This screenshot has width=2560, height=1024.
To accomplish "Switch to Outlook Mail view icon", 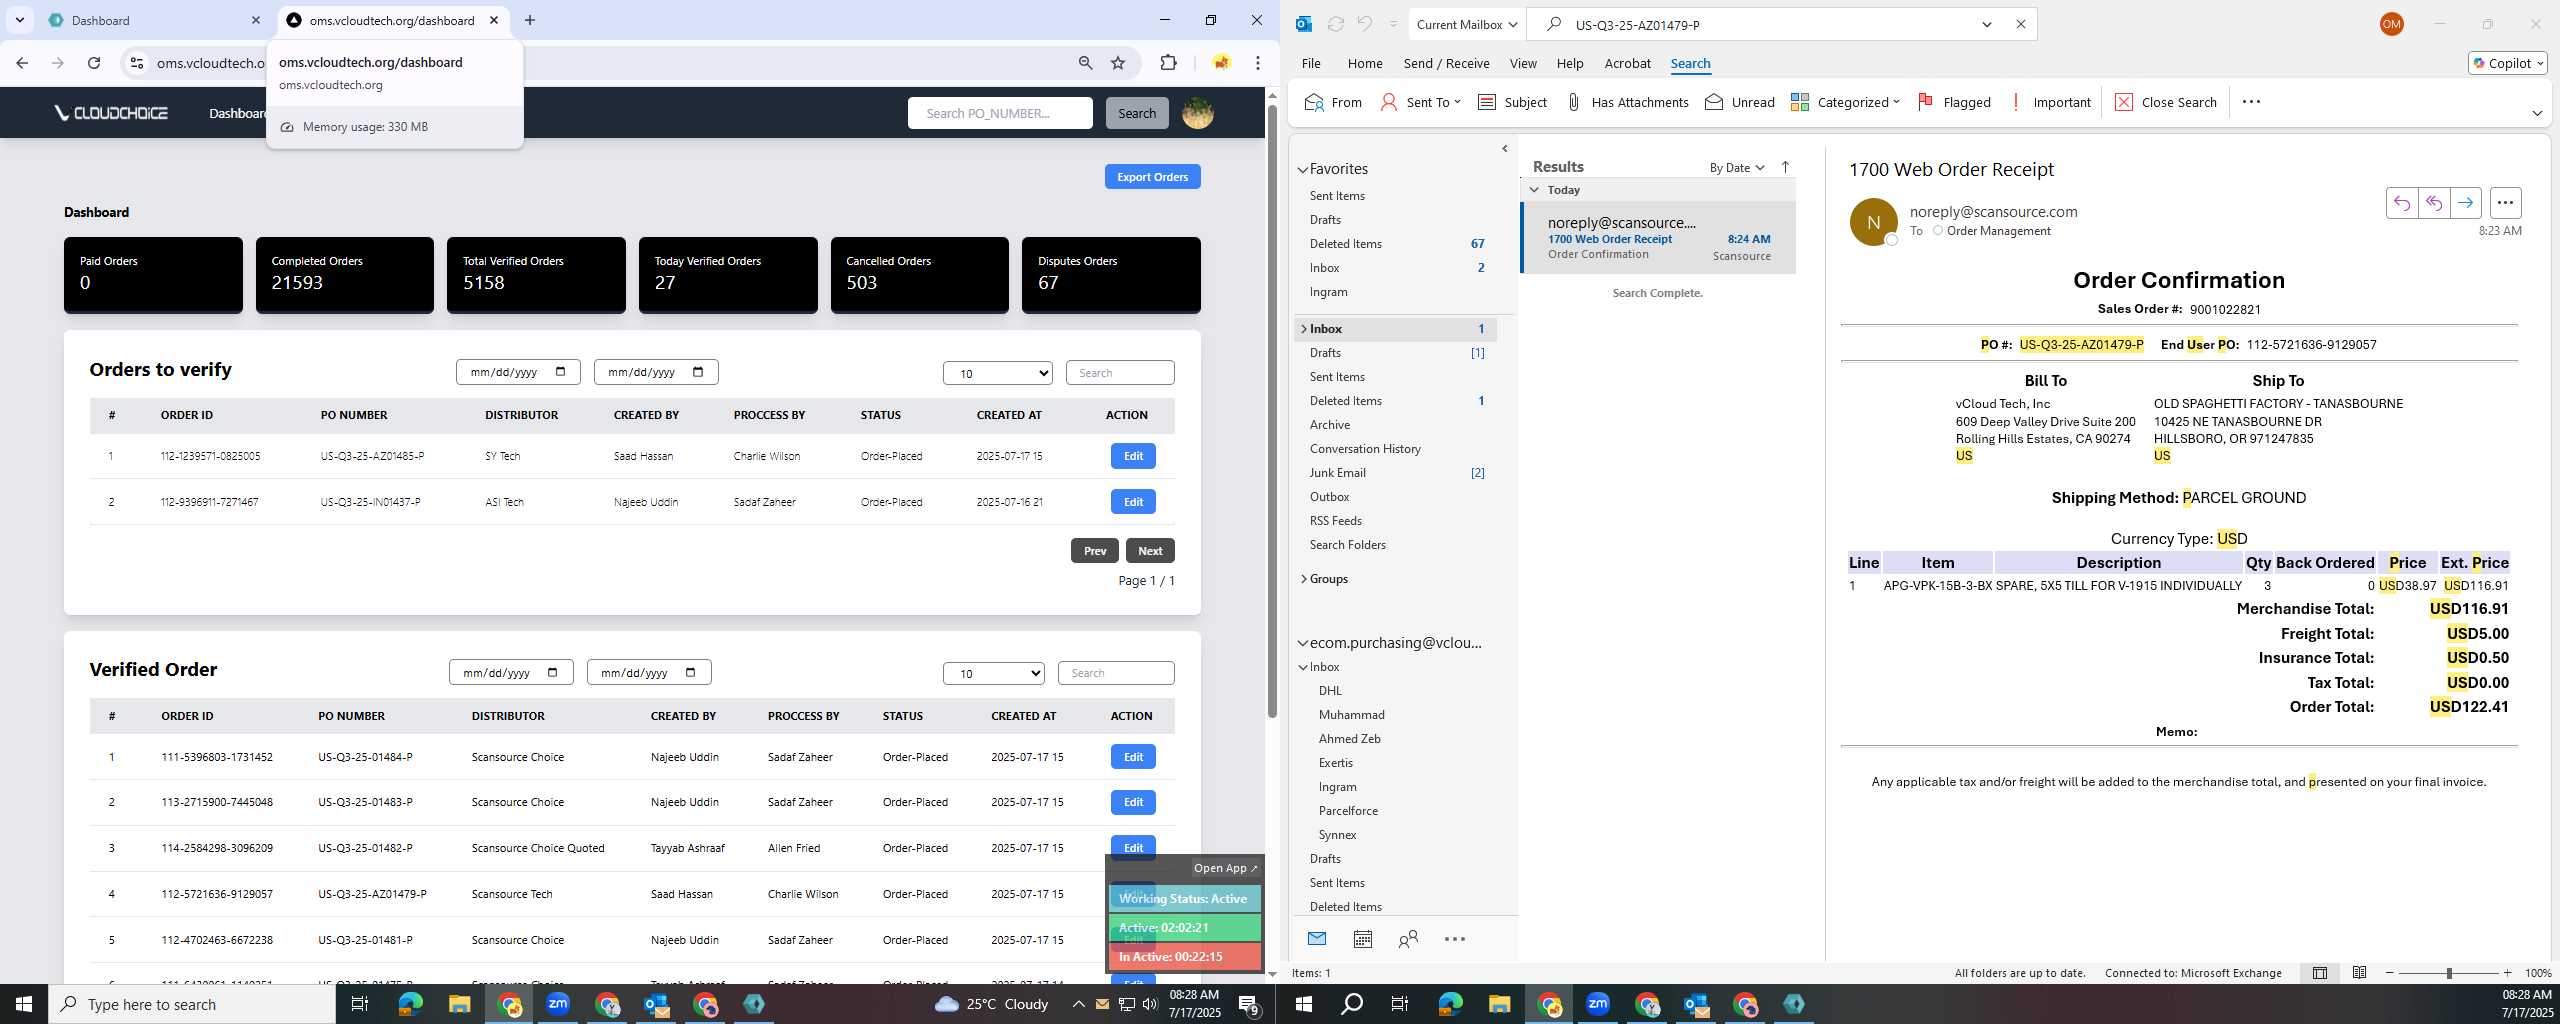I will [x=1317, y=939].
